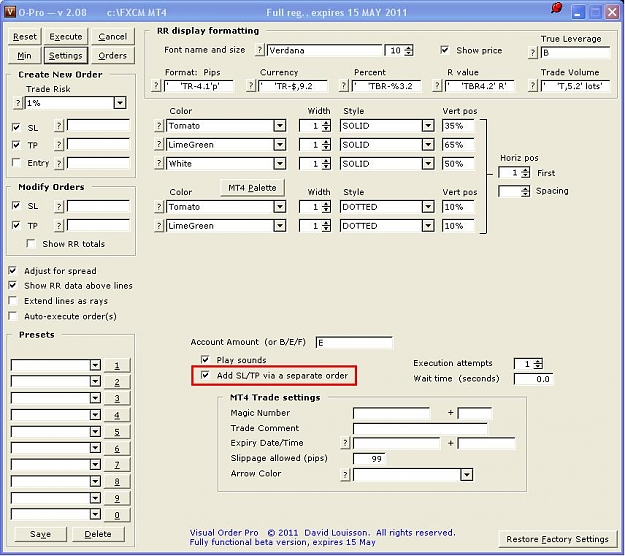Viewport: 625px width, 556px height.
Task: Toggle Adjust for spread checkbox
Action: click(x=13, y=271)
